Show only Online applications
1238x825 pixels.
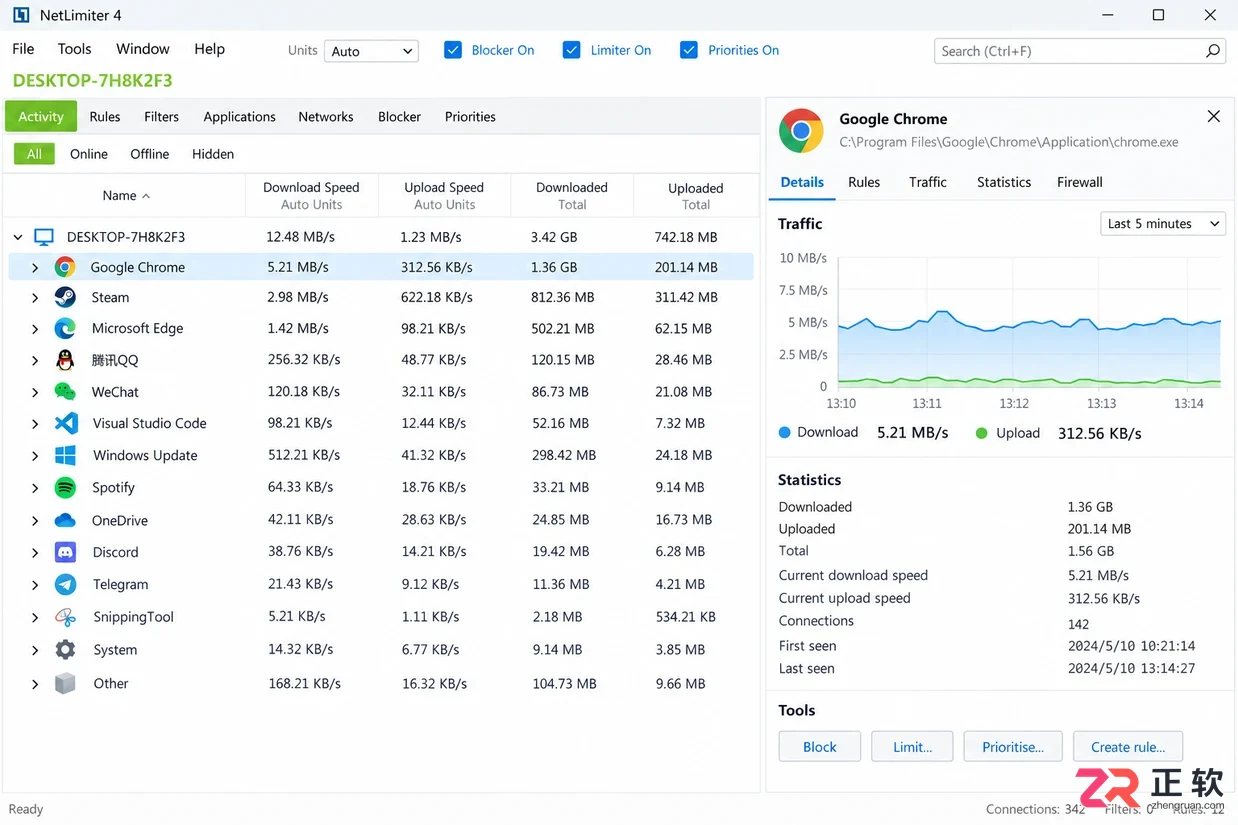(89, 154)
